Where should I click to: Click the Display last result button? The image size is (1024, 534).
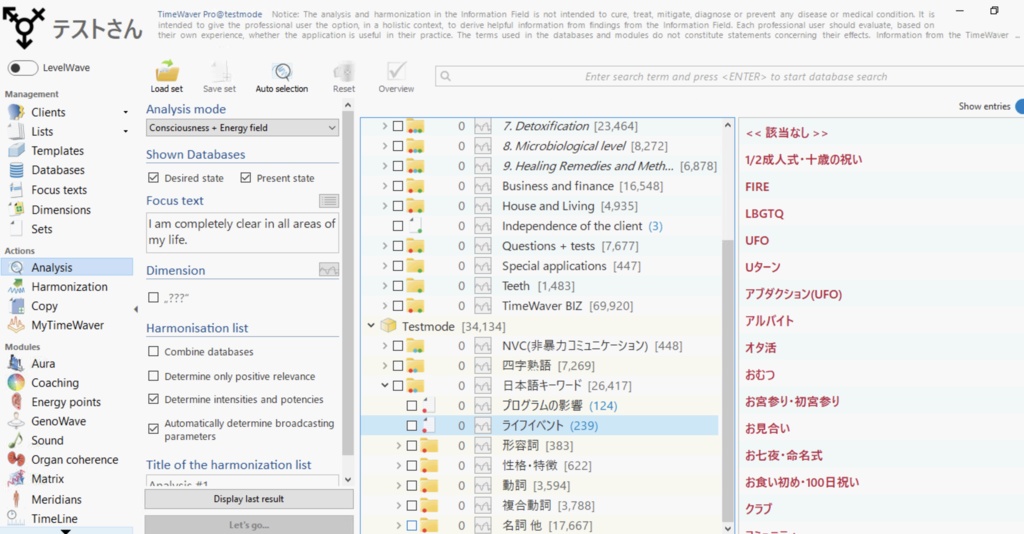point(249,499)
